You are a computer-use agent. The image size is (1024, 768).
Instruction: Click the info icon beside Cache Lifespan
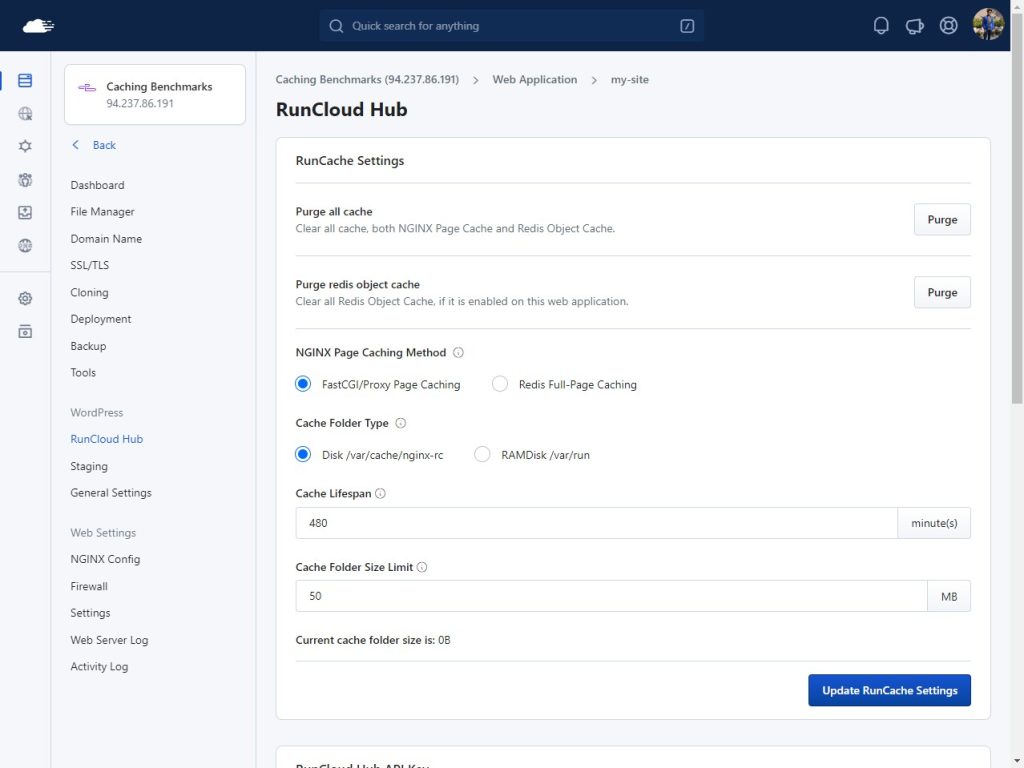click(x=380, y=494)
